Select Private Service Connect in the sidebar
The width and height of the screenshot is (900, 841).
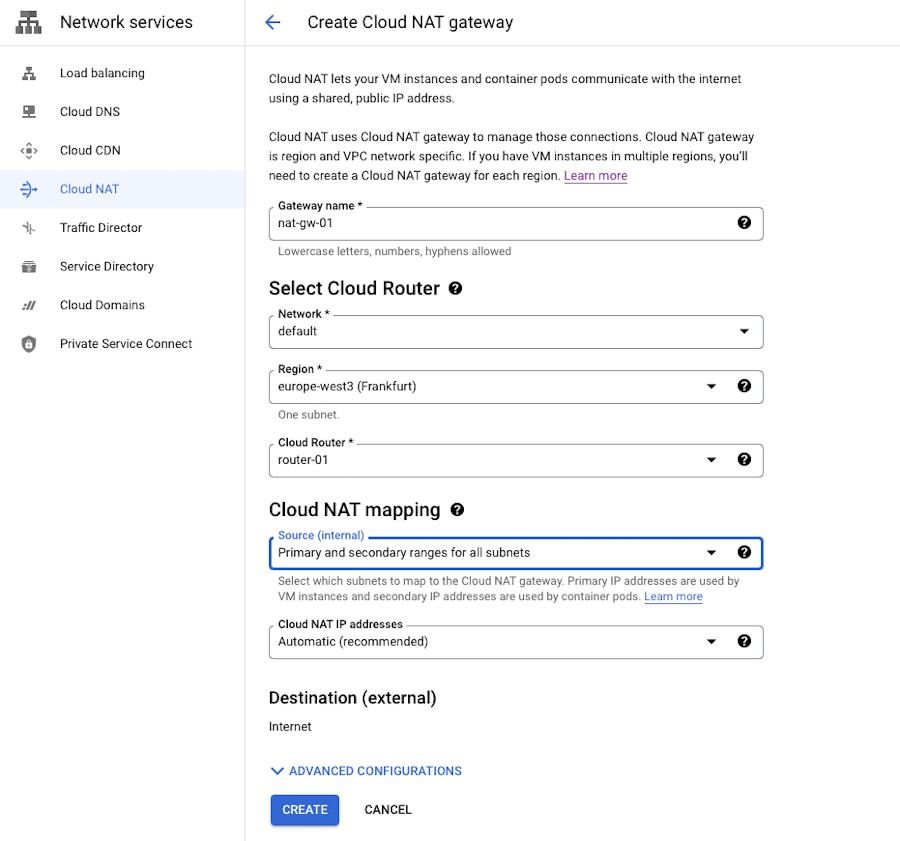coord(122,344)
